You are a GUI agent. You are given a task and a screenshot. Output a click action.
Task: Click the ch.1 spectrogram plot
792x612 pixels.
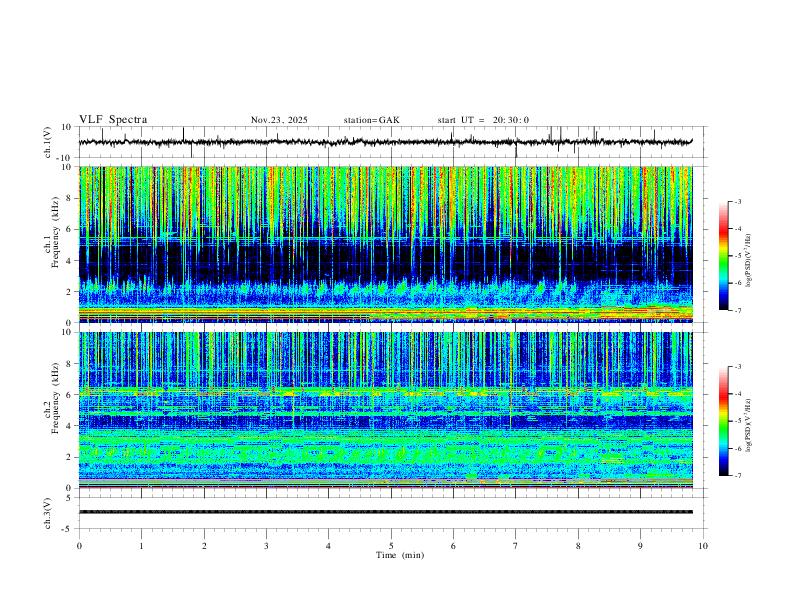pyautogui.click(x=385, y=244)
